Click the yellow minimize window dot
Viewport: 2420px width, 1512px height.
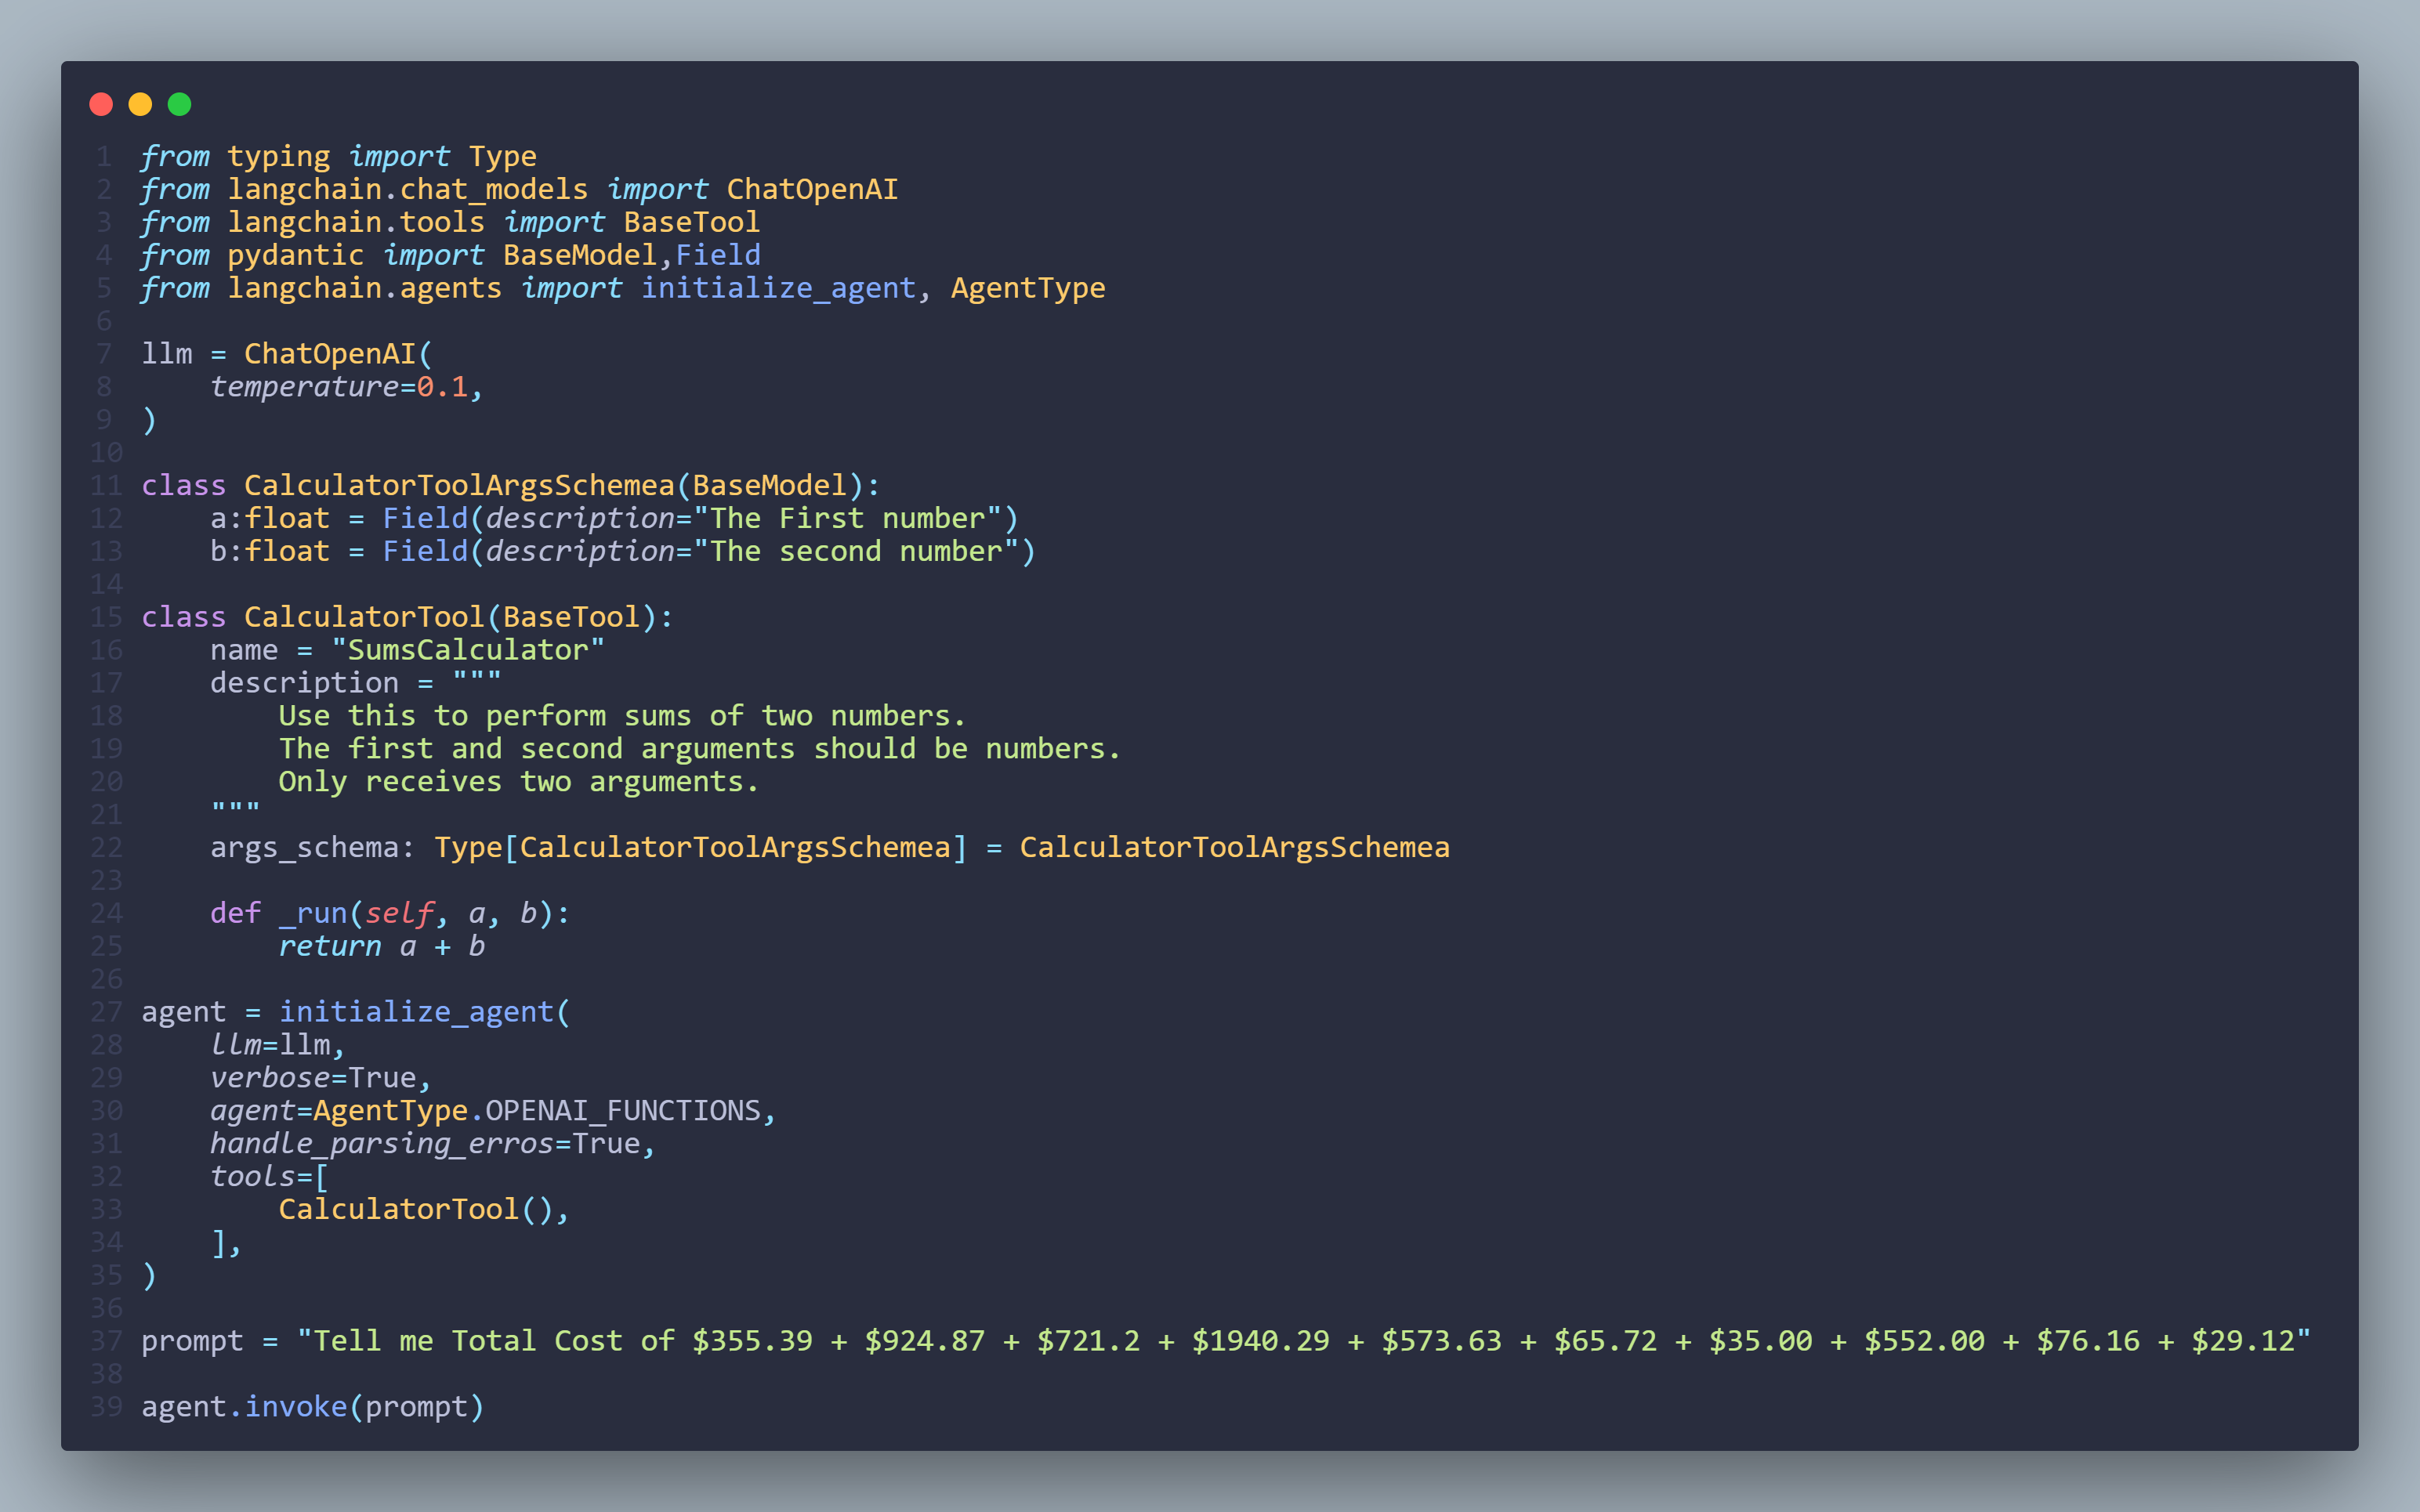140,104
